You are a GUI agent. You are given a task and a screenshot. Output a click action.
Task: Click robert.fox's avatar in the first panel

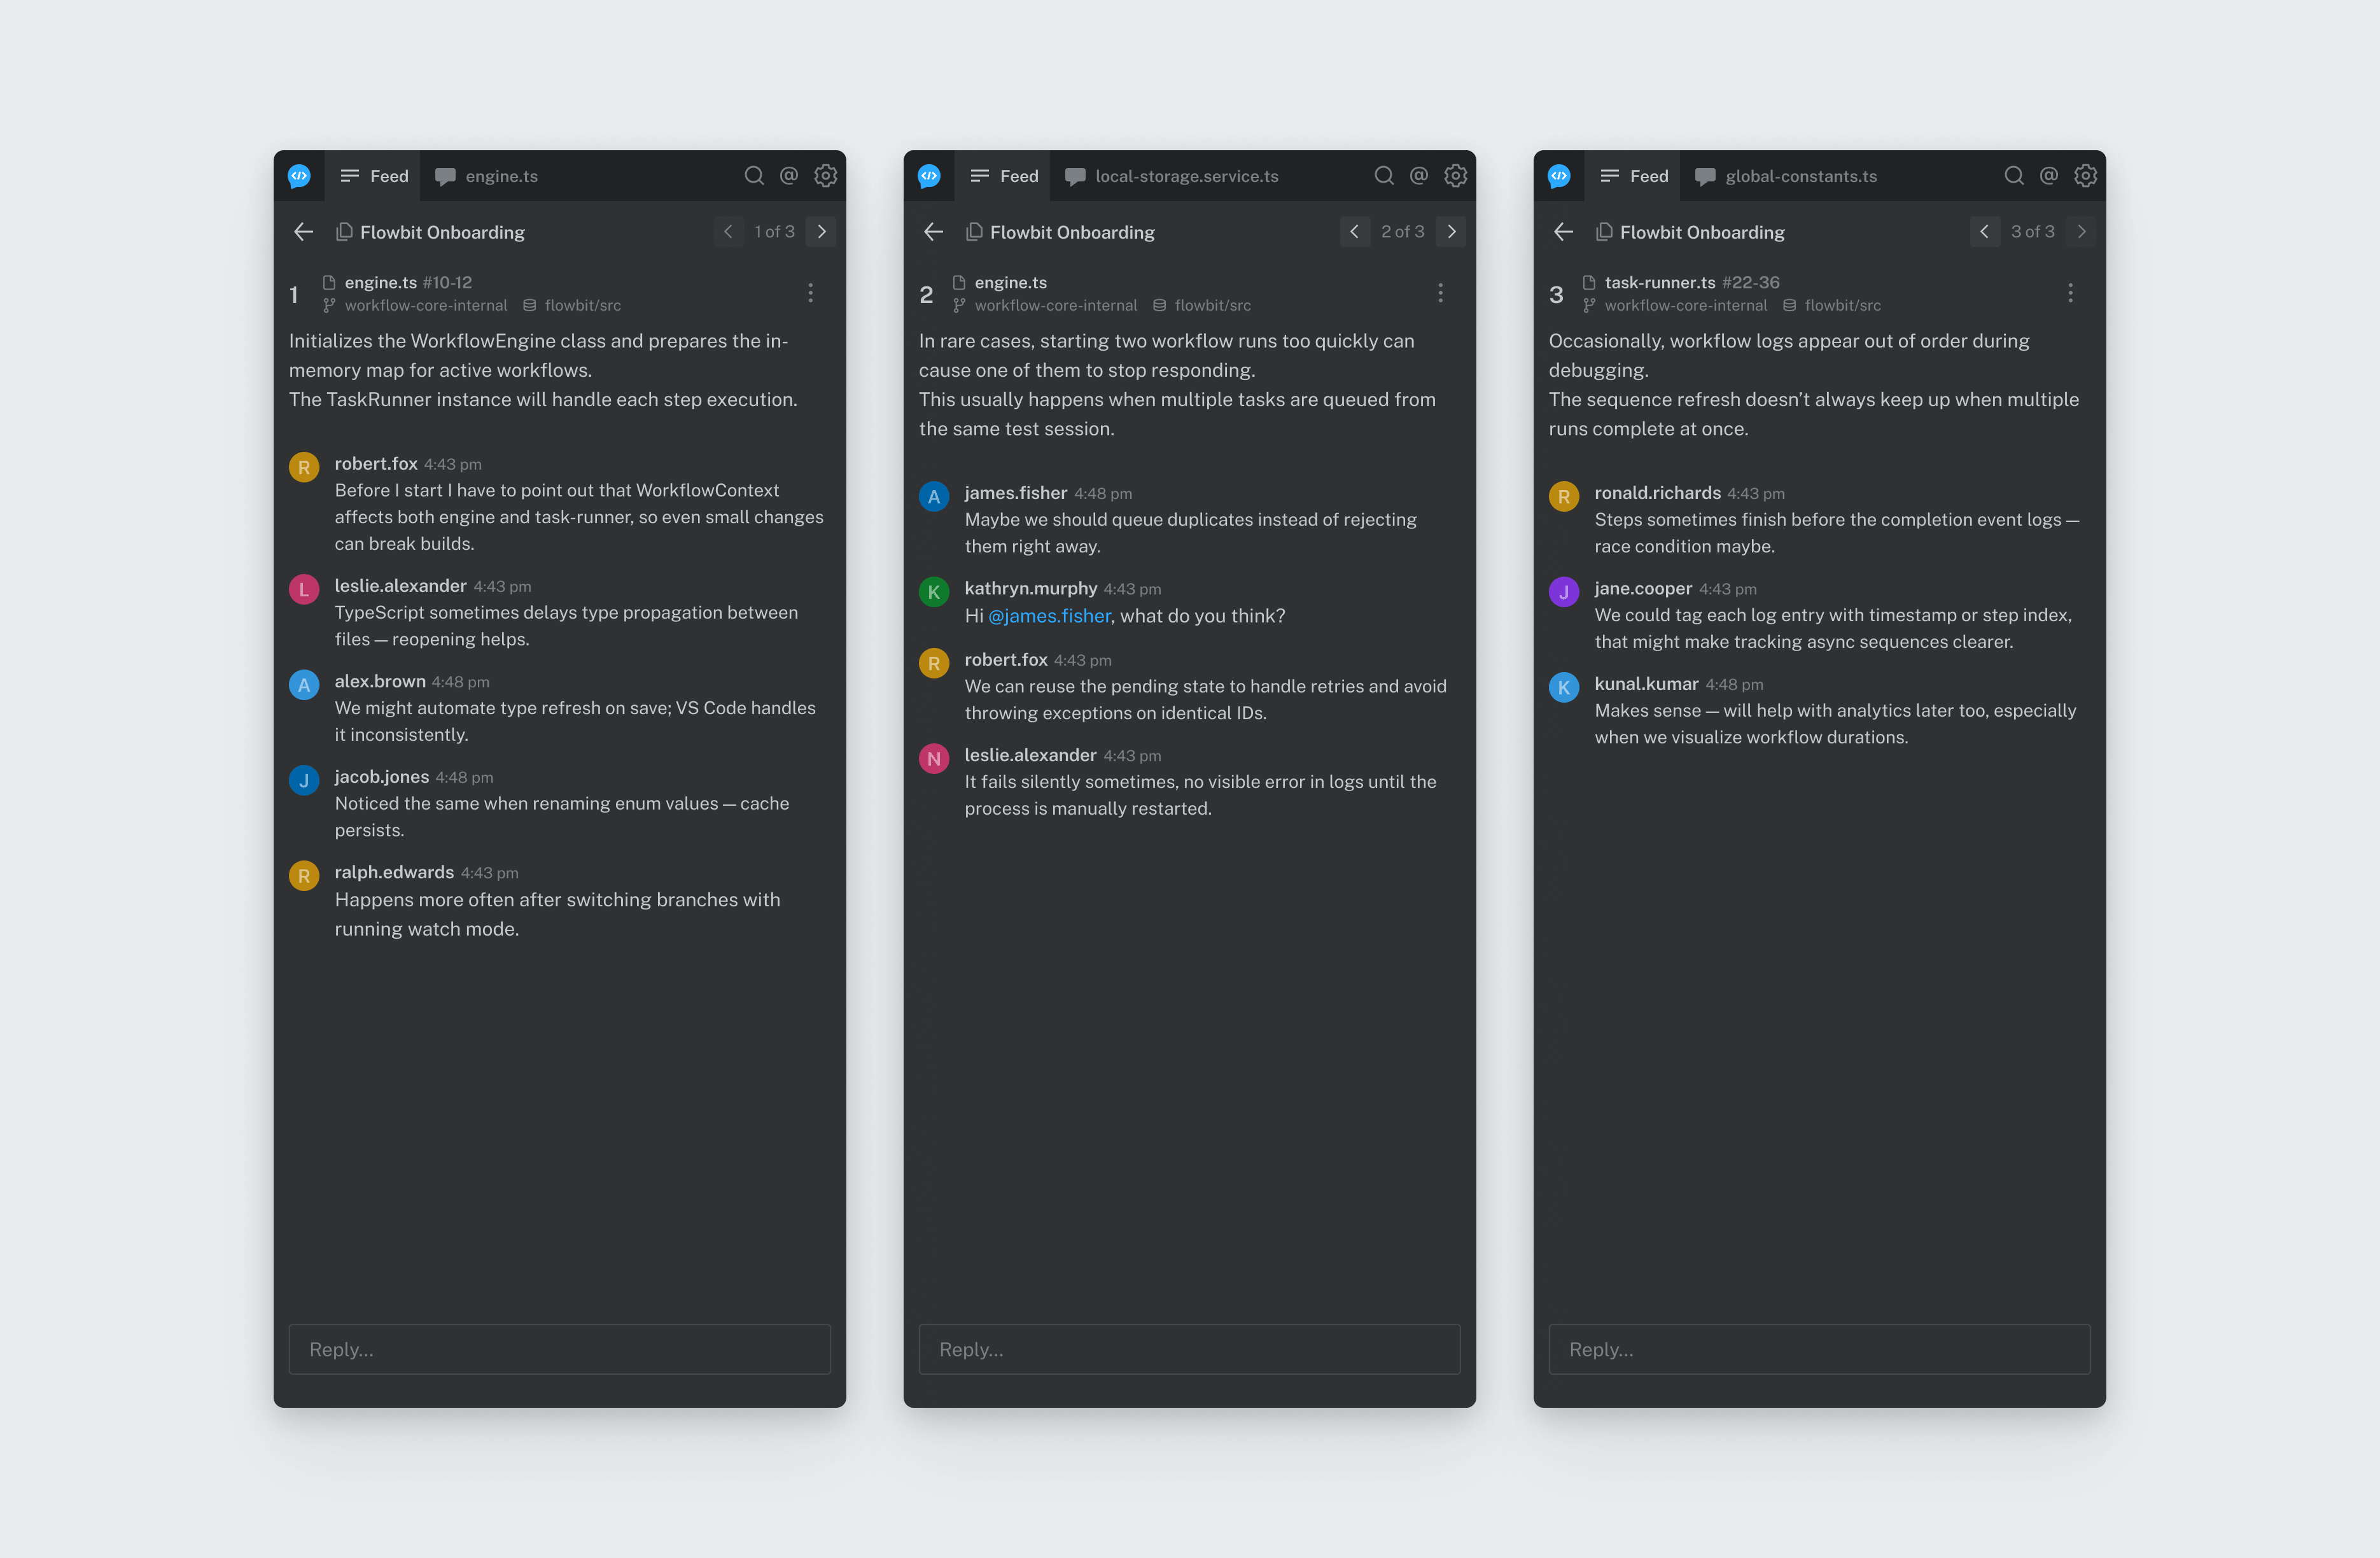(x=304, y=467)
